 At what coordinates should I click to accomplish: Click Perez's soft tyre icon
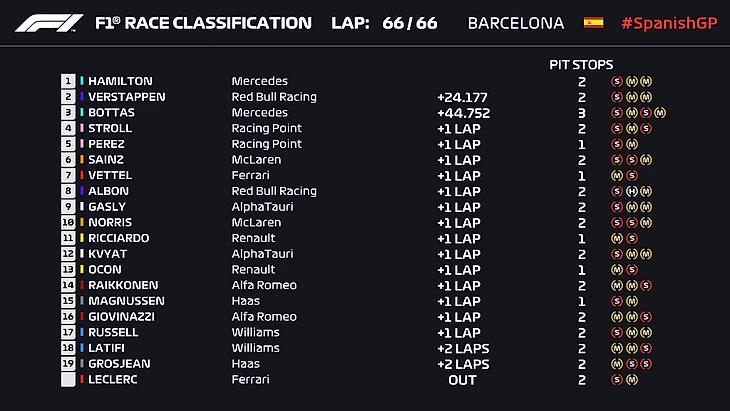click(617, 144)
